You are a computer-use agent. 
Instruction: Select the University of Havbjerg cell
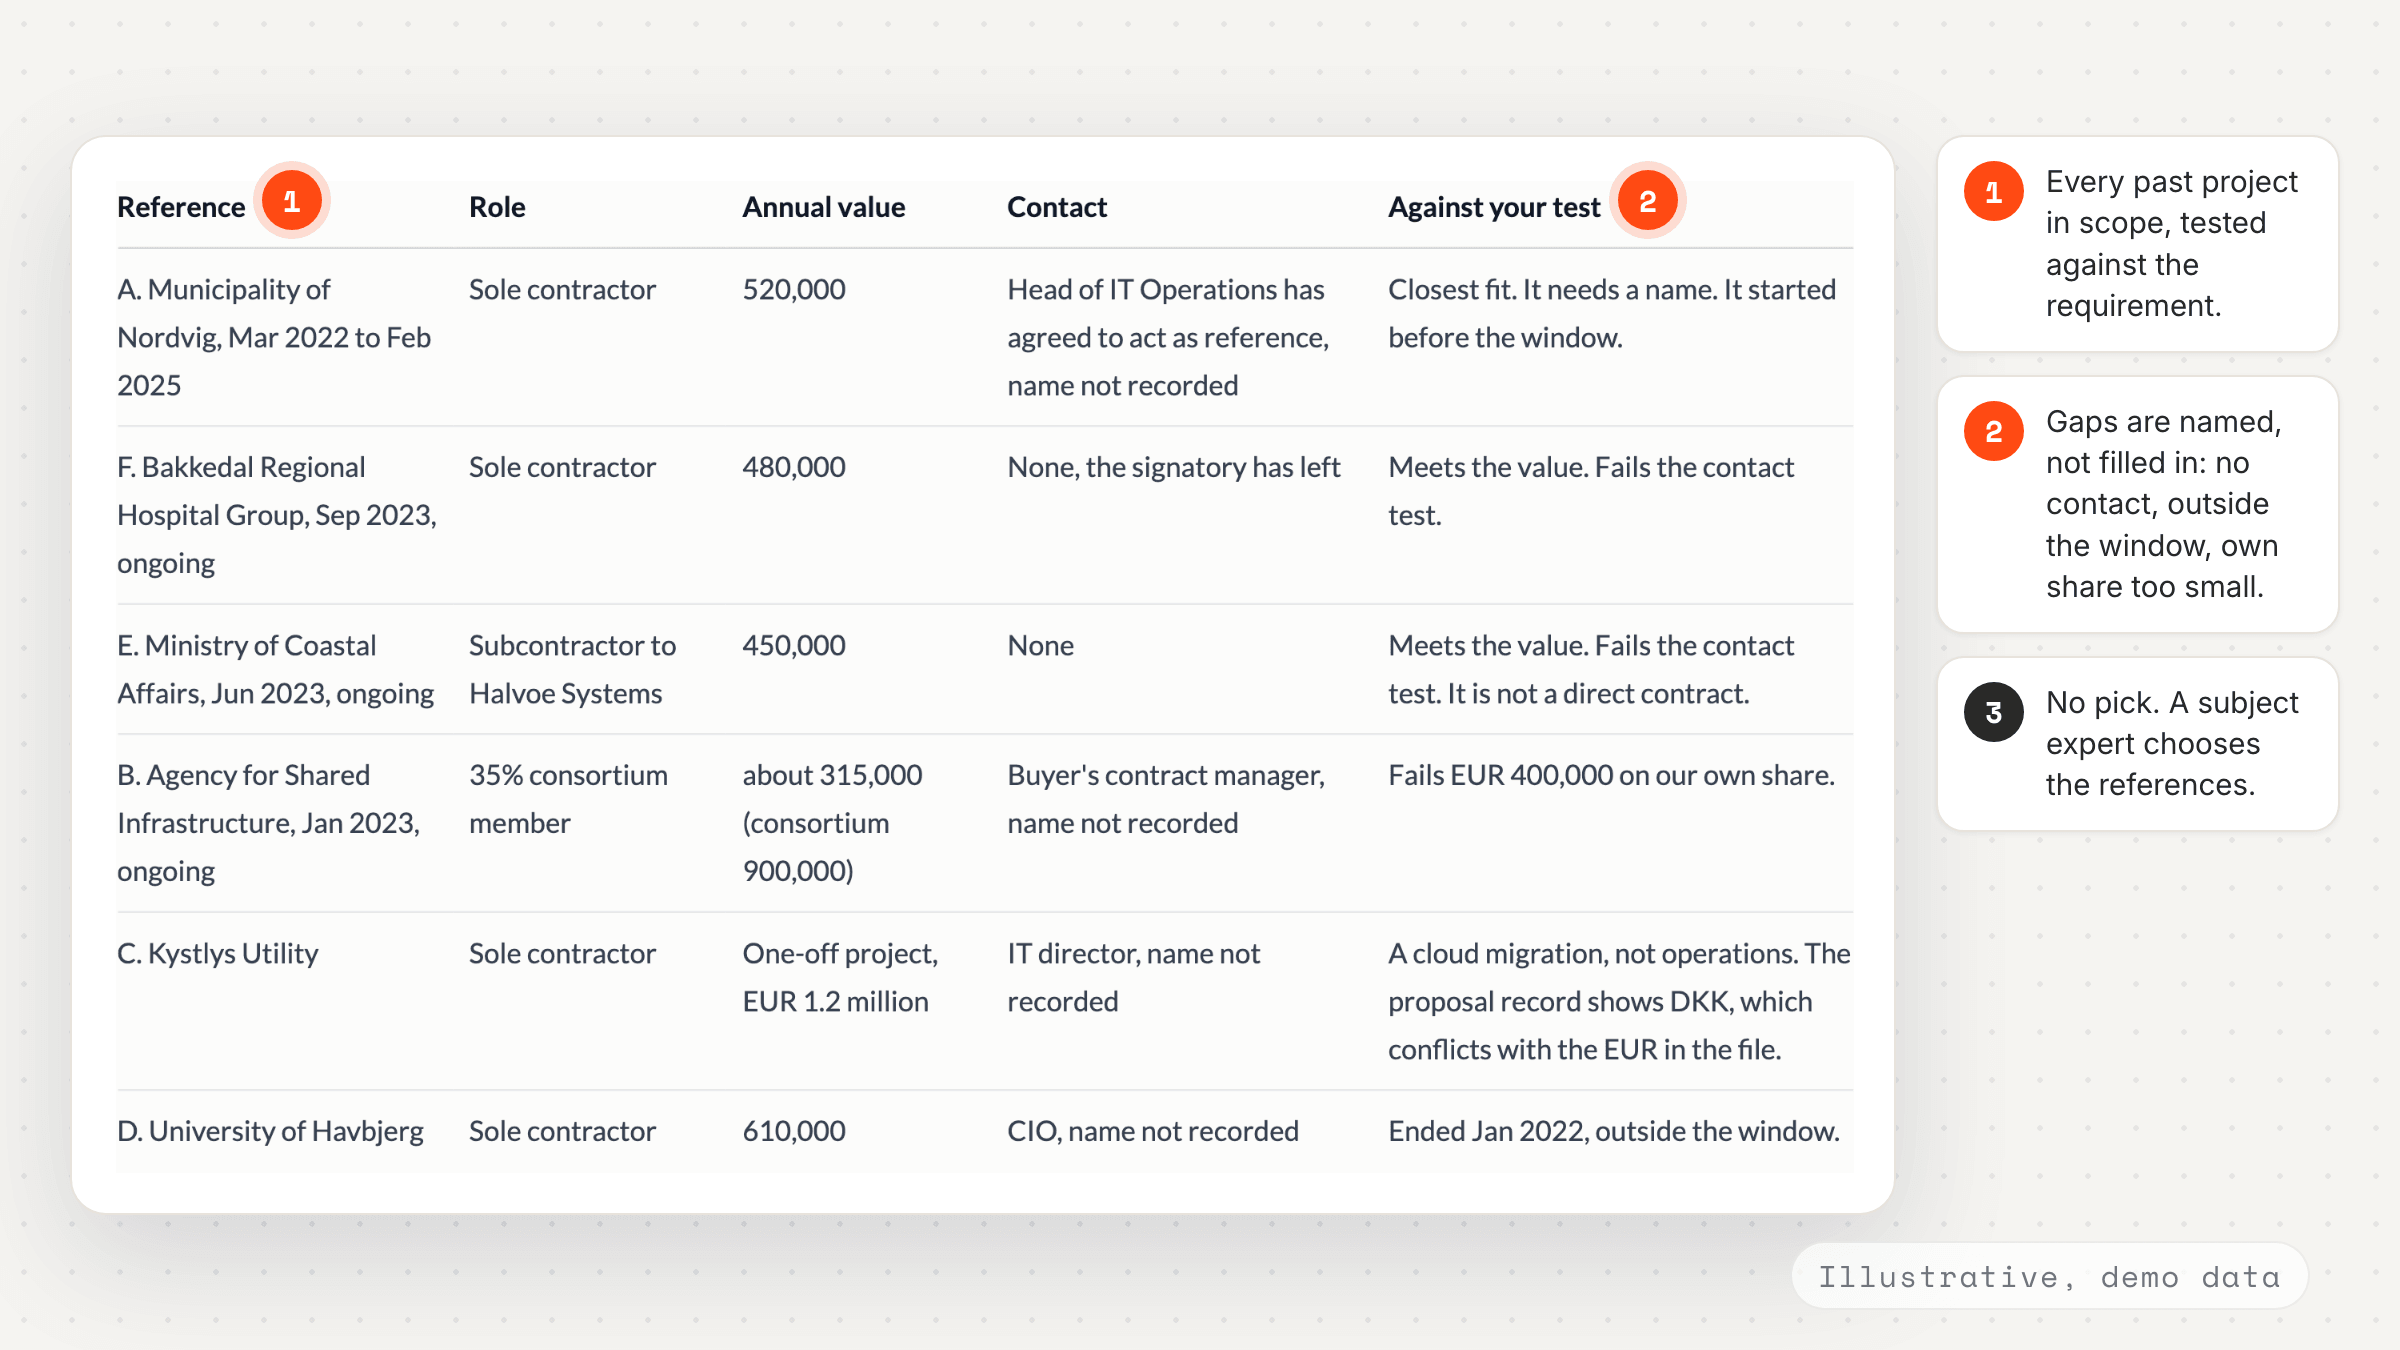point(270,1131)
